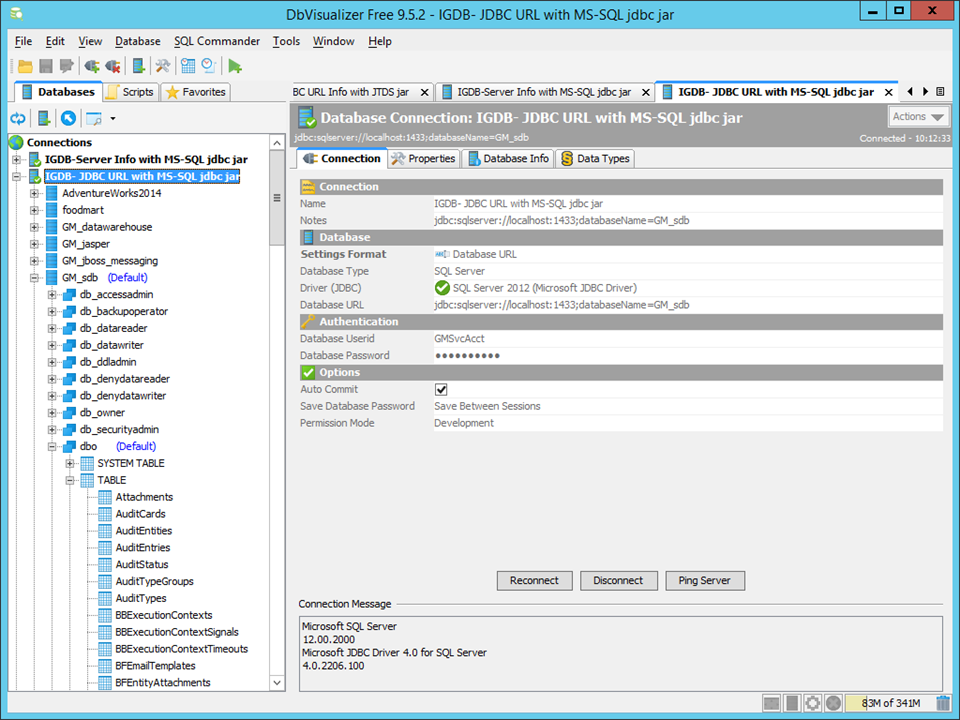Open the Help menu

380,41
